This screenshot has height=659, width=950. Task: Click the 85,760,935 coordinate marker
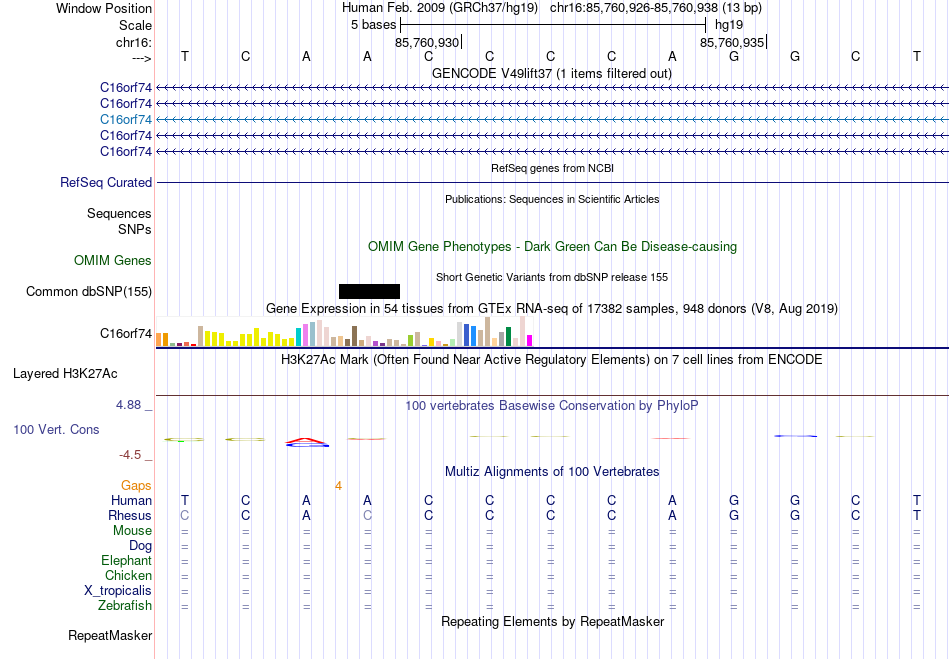point(732,42)
